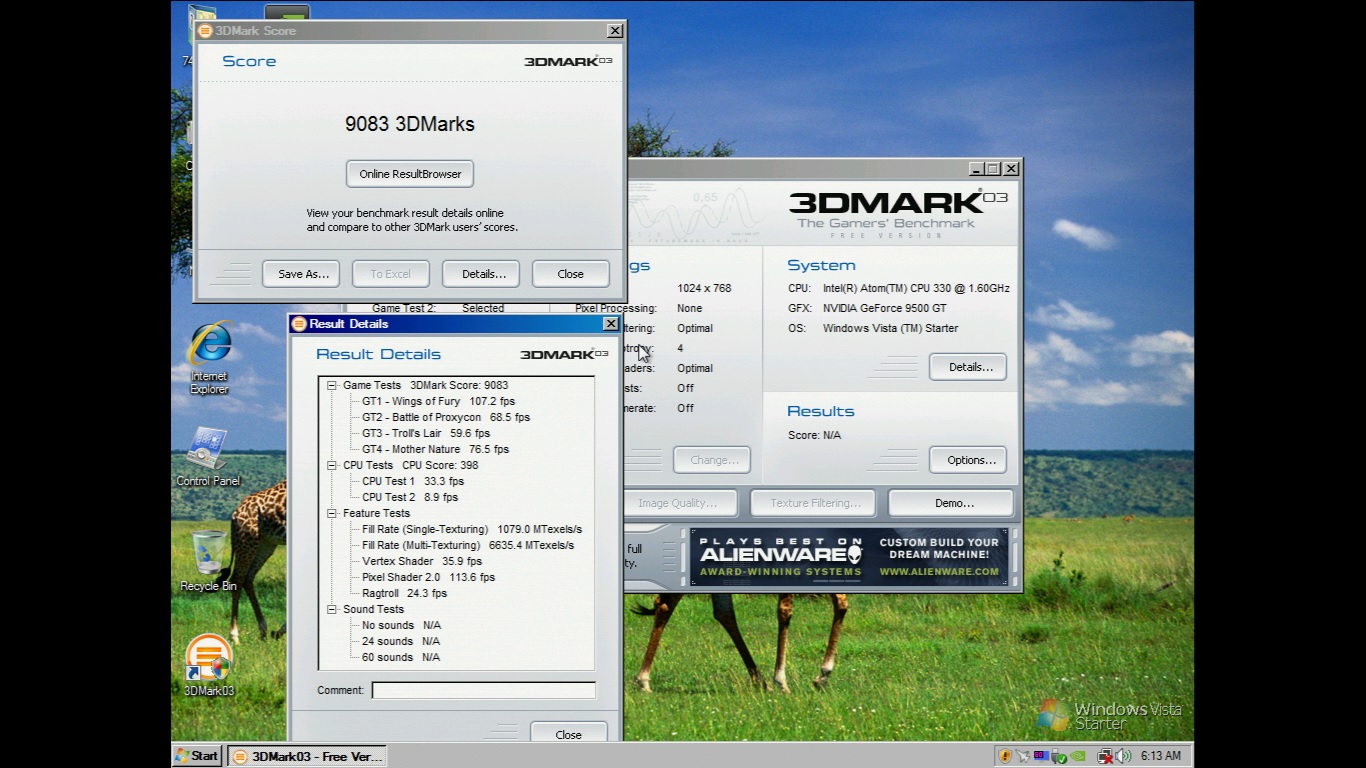
Task: Click Close in the 3DMark Score window
Action: (571, 274)
